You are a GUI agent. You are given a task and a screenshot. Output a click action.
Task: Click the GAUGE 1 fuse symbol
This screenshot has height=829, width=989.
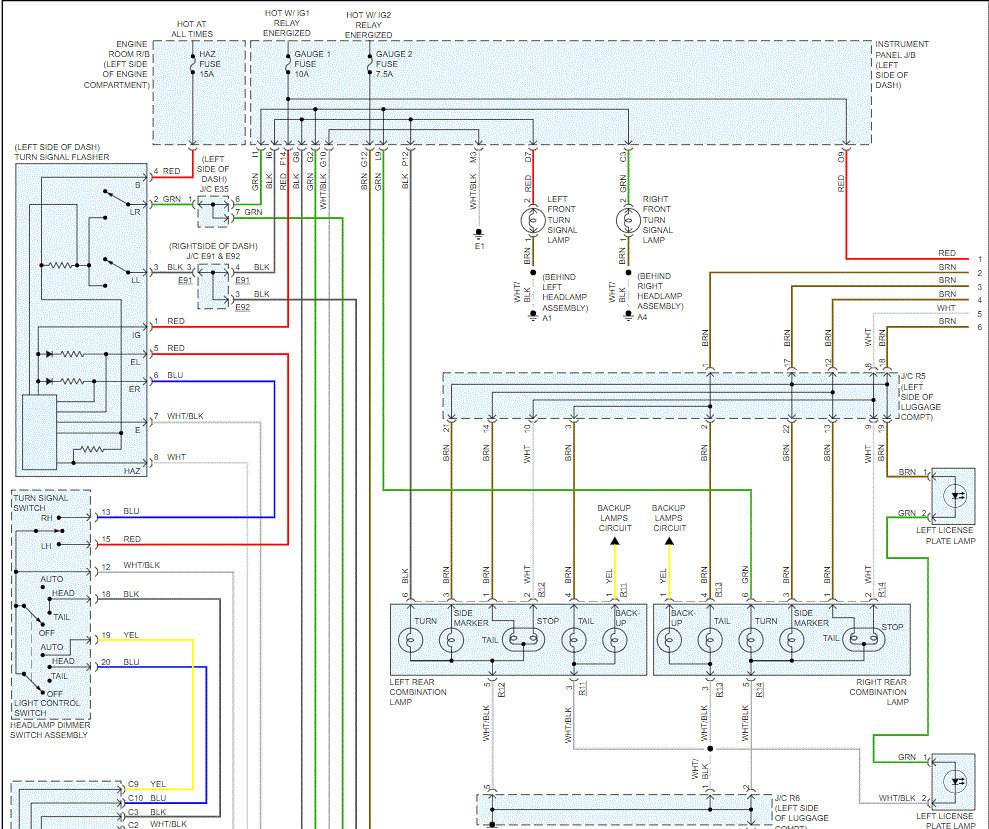tap(288, 64)
